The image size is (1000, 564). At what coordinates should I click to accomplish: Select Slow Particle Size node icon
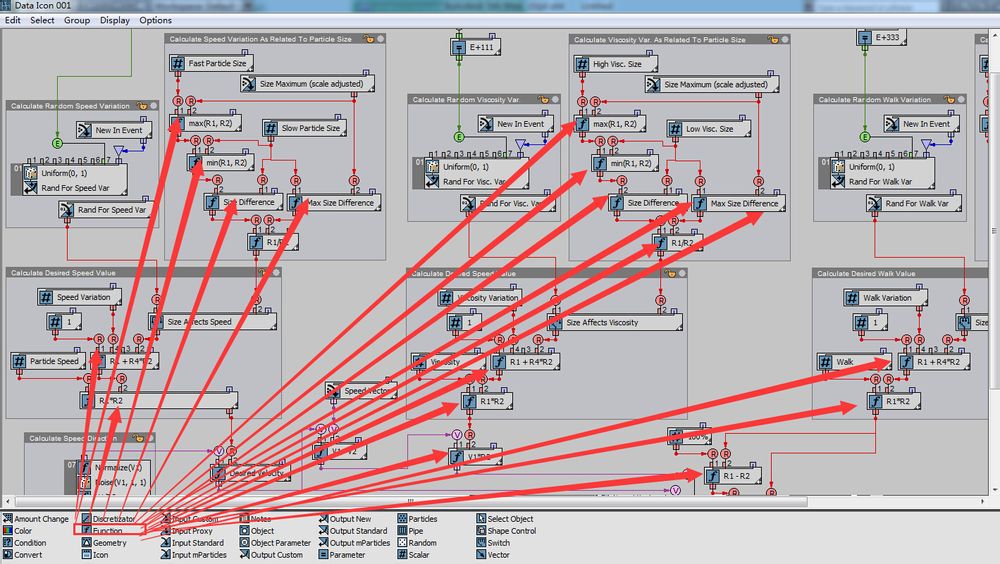(x=270, y=128)
